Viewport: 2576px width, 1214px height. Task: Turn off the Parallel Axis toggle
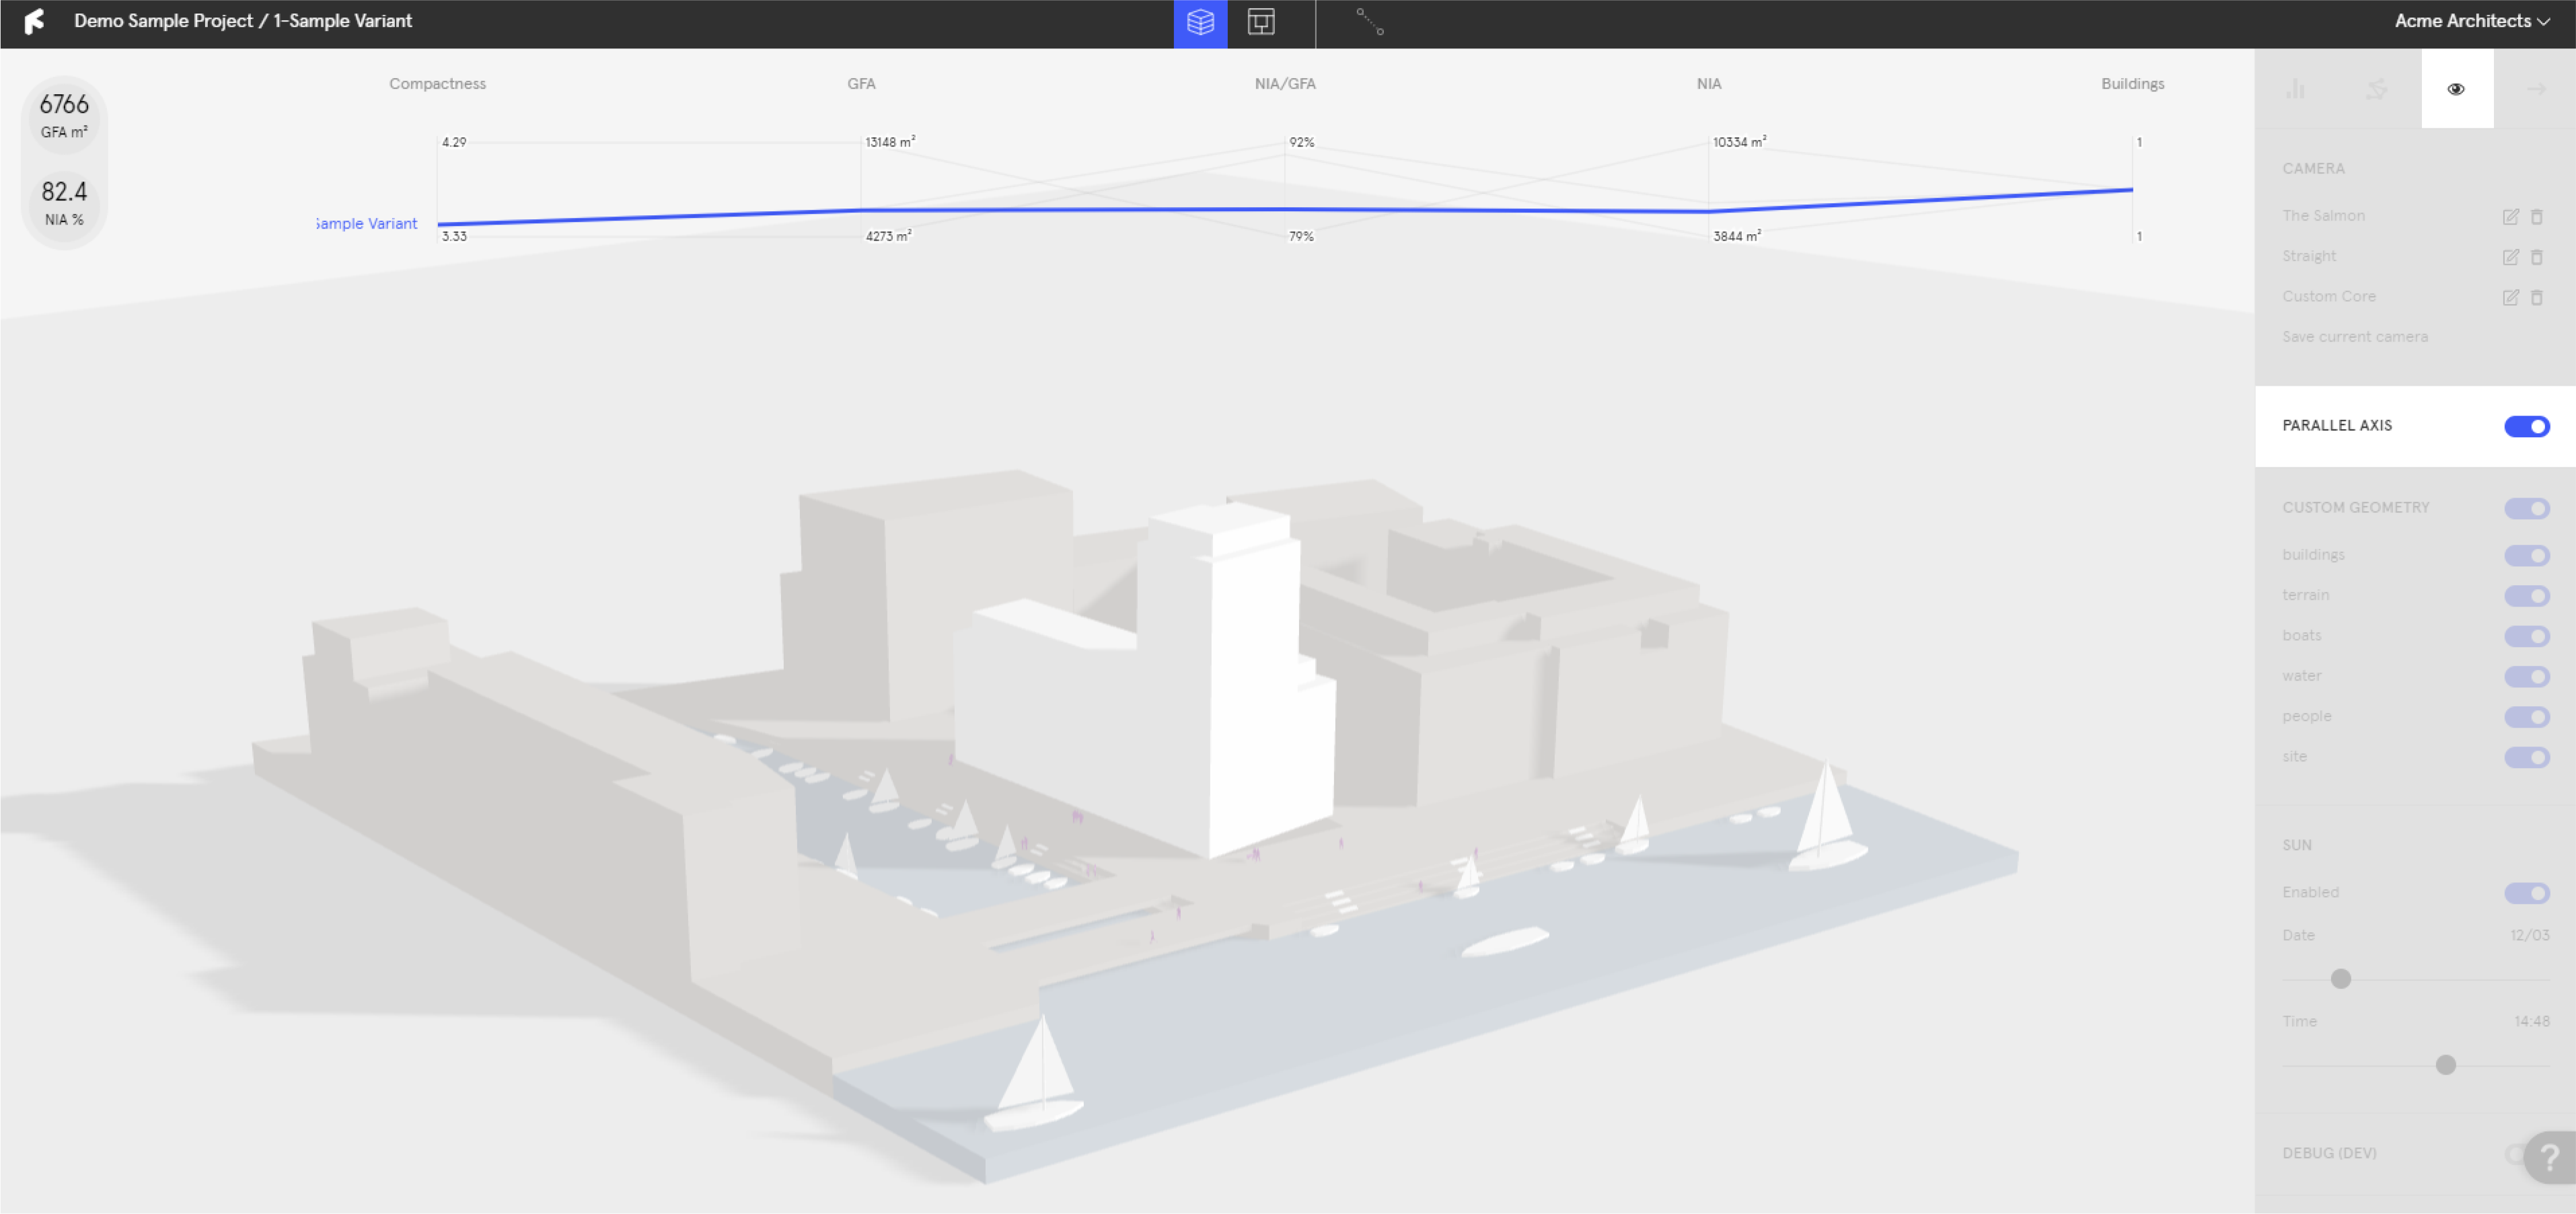(2526, 426)
